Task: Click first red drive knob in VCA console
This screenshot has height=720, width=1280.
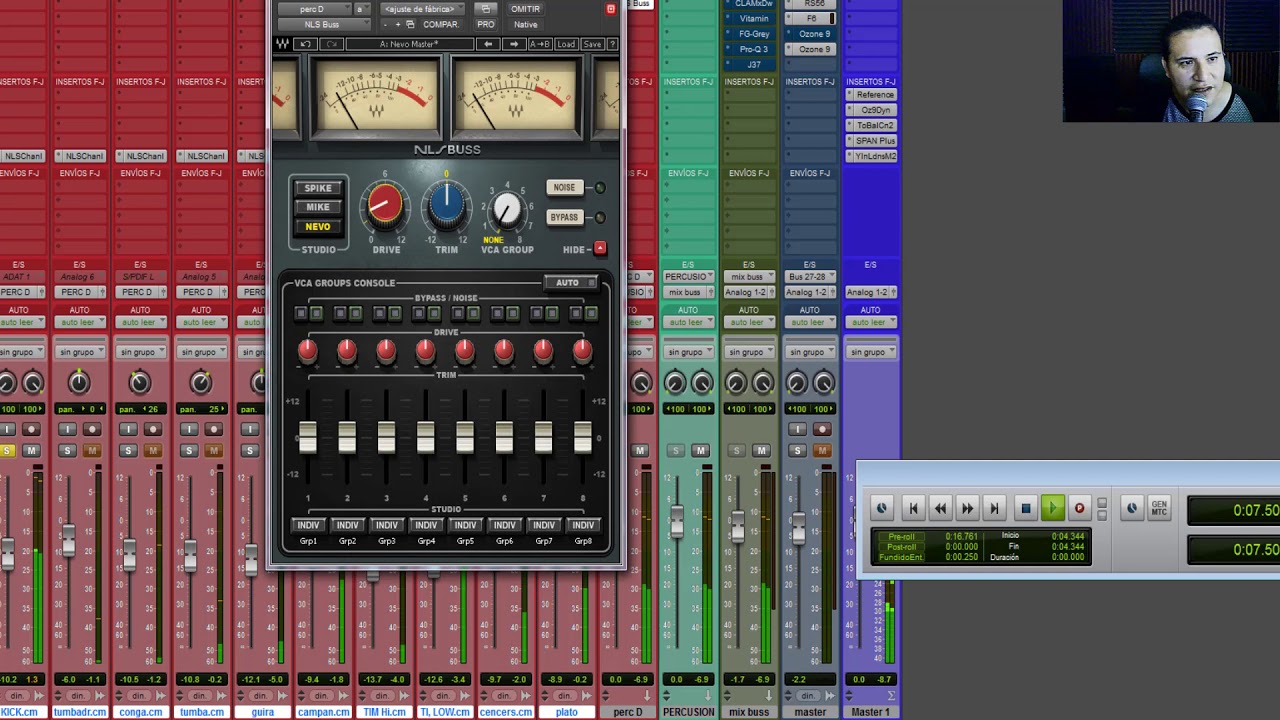Action: (307, 350)
